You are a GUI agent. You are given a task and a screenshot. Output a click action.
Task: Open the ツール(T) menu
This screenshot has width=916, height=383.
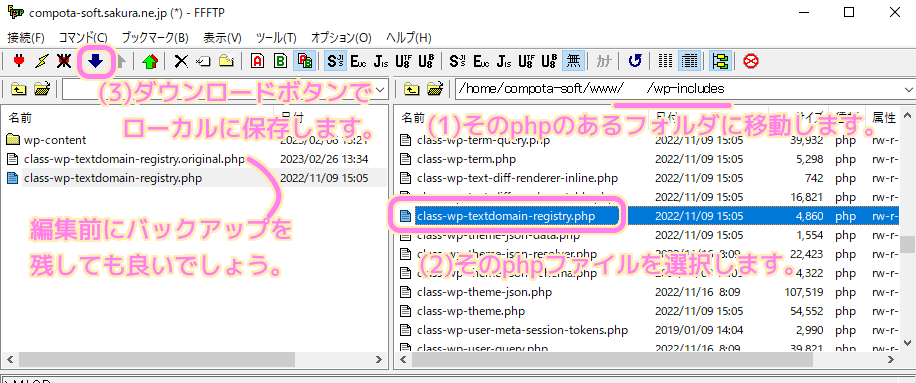[276, 37]
